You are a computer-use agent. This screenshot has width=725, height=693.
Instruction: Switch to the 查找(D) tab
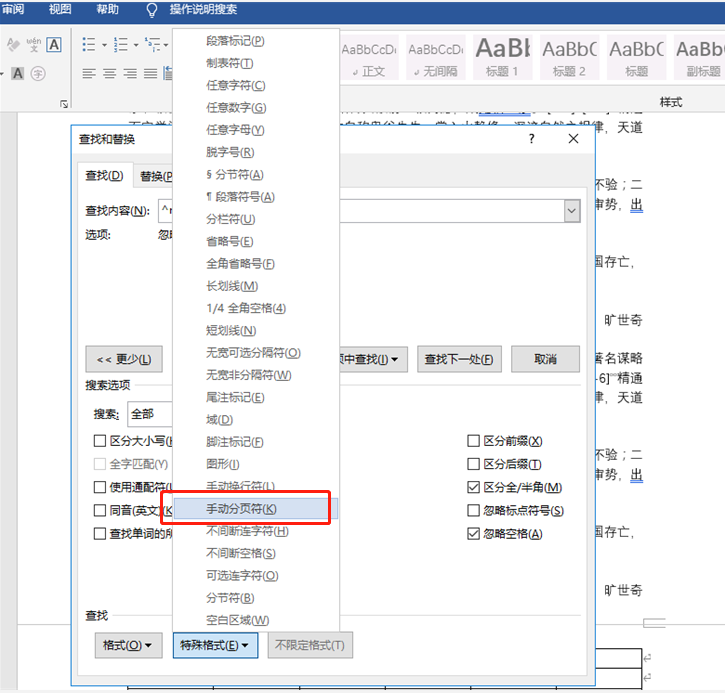click(x=104, y=176)
